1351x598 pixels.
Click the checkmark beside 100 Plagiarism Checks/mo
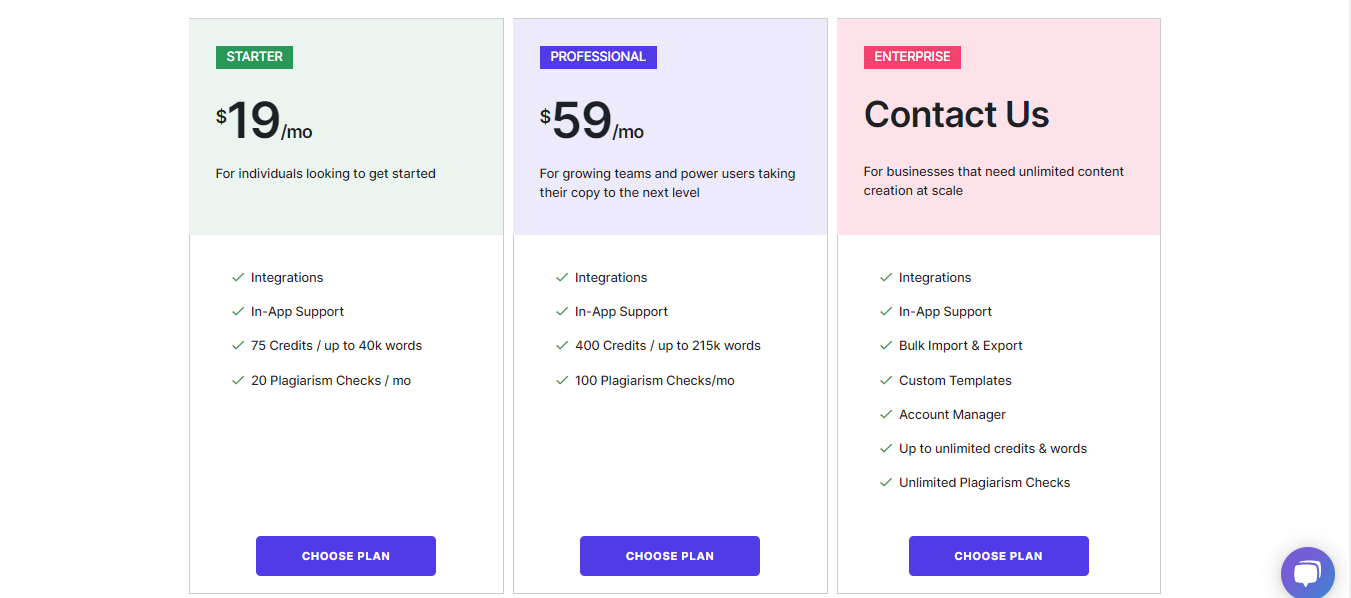click(x=562, y=380)
